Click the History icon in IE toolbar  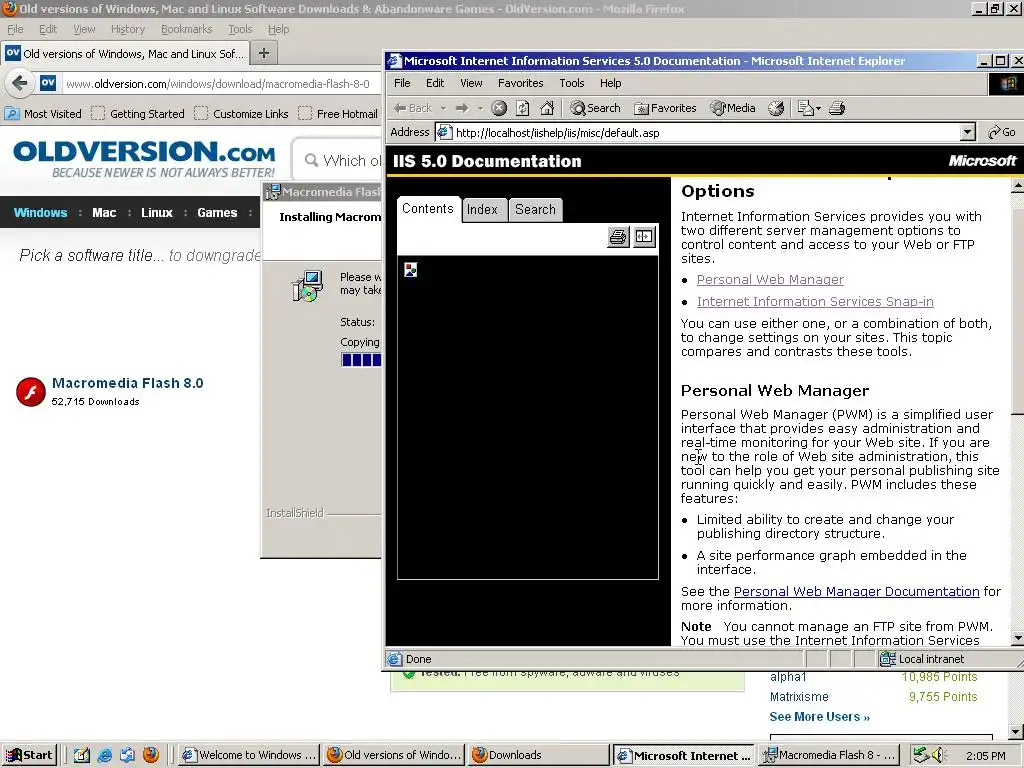point(776,108)
